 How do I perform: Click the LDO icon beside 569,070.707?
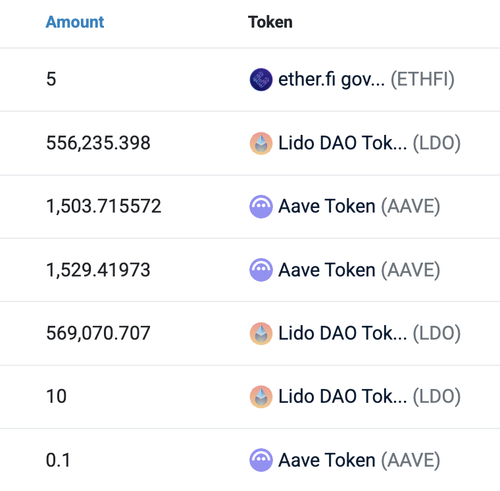point(261,333)
